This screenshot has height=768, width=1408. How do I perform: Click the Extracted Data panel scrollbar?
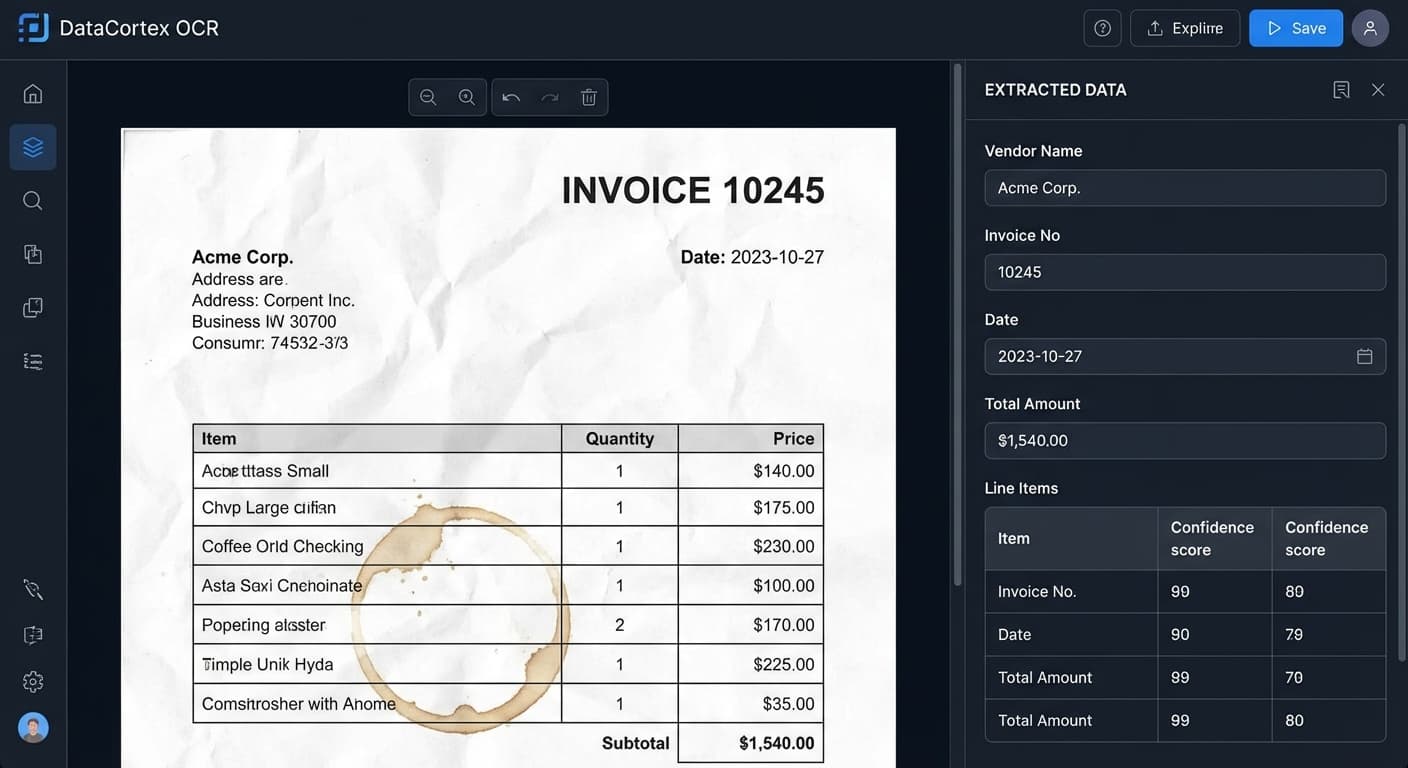[1402, 390]
